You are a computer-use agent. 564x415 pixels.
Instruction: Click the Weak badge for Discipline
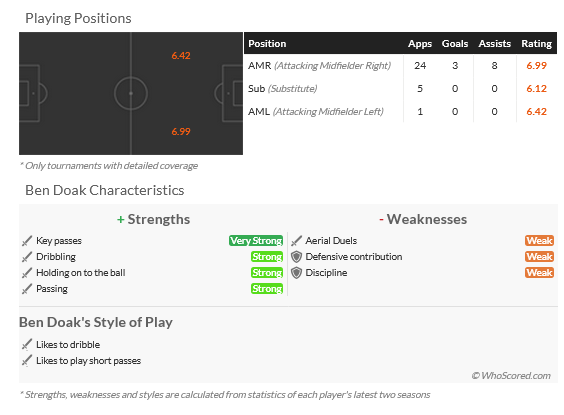click(x=539, y=273)
